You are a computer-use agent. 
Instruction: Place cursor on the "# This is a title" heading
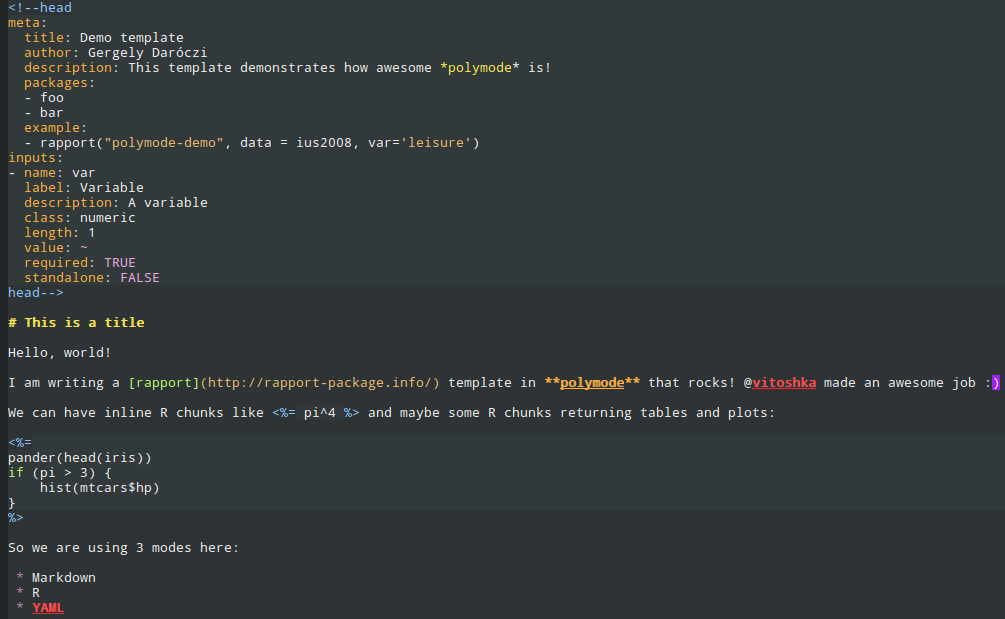(x=76, y=323)
